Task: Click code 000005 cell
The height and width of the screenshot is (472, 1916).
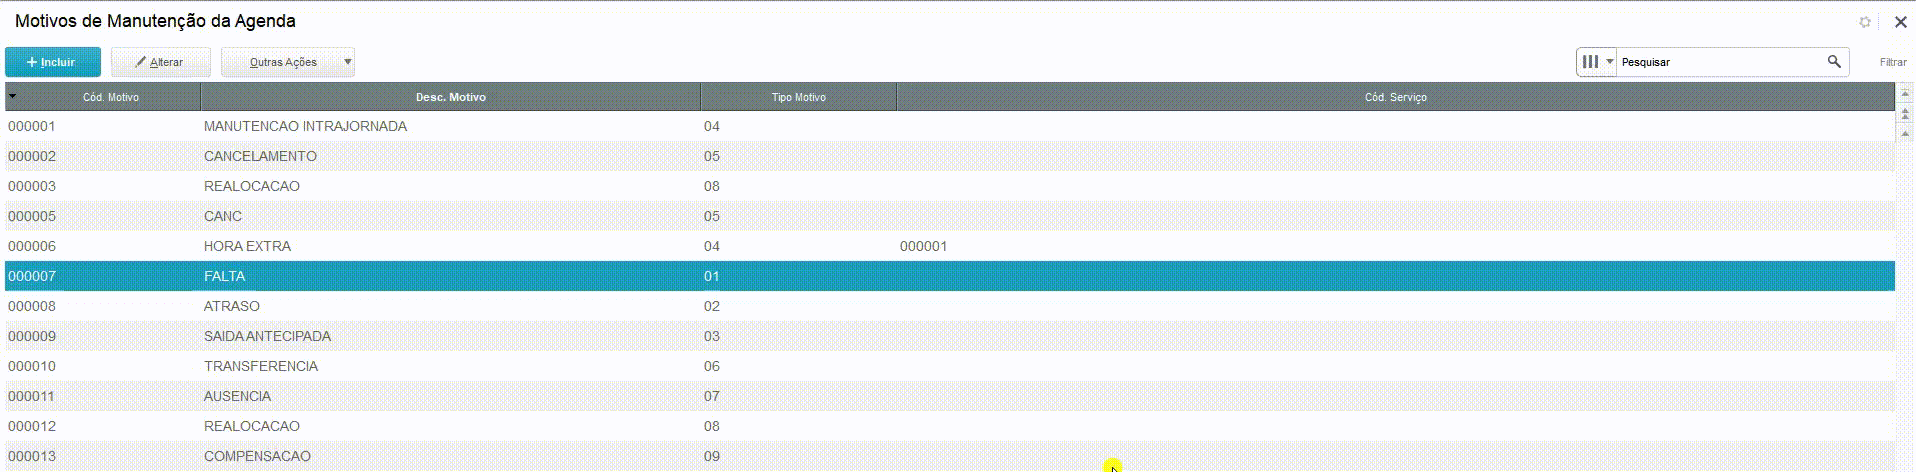Action: pos(32,216)
